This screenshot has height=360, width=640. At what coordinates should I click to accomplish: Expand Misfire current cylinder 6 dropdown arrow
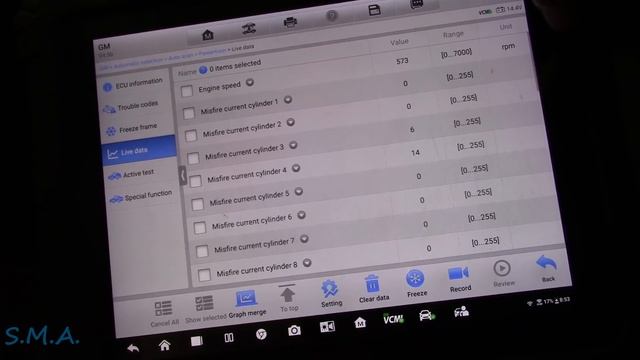coord(302,215)
